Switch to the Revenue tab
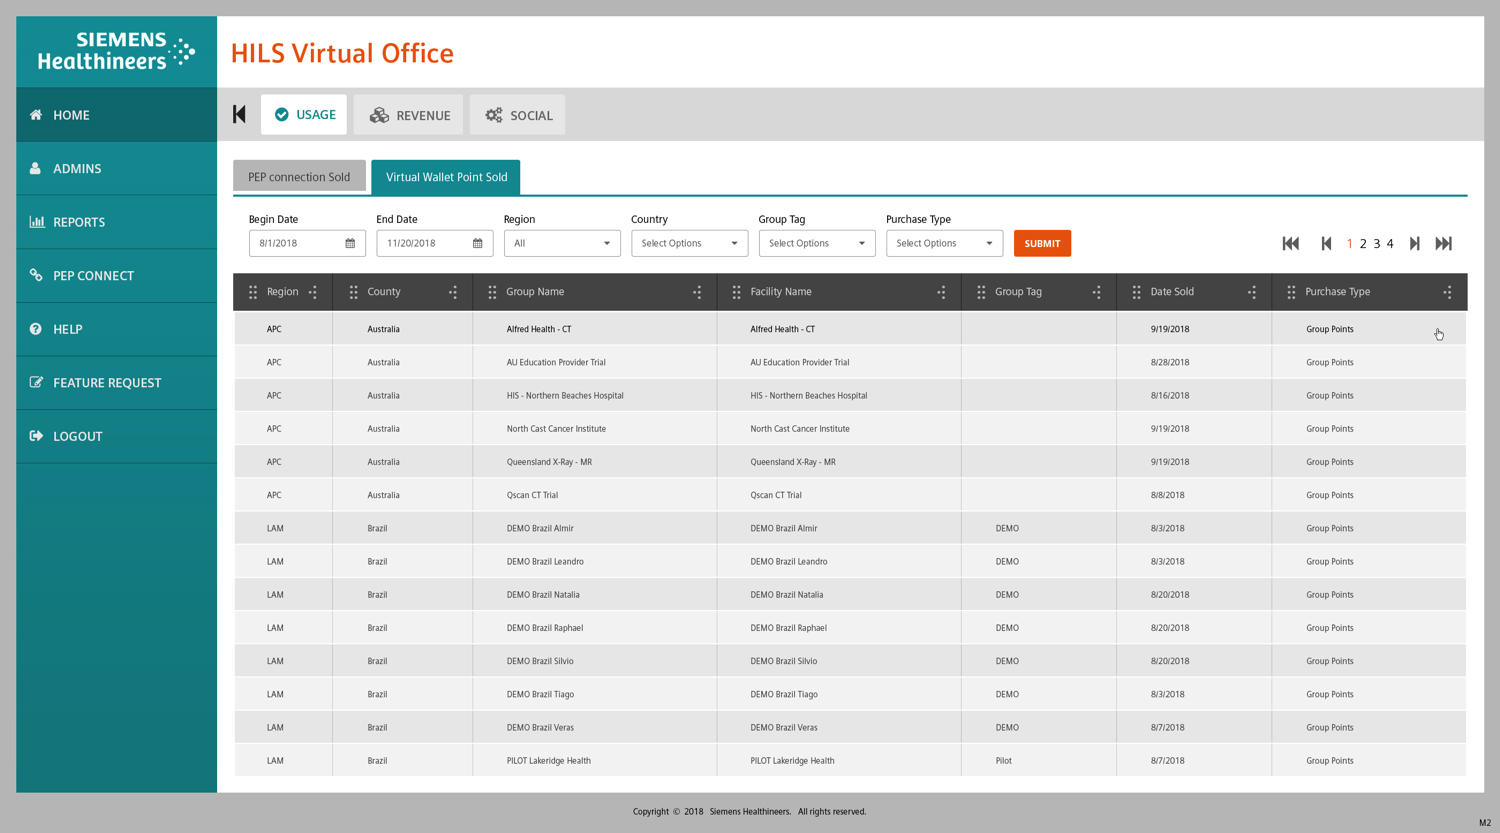The image size is (1500, 833). click(409, 115)
